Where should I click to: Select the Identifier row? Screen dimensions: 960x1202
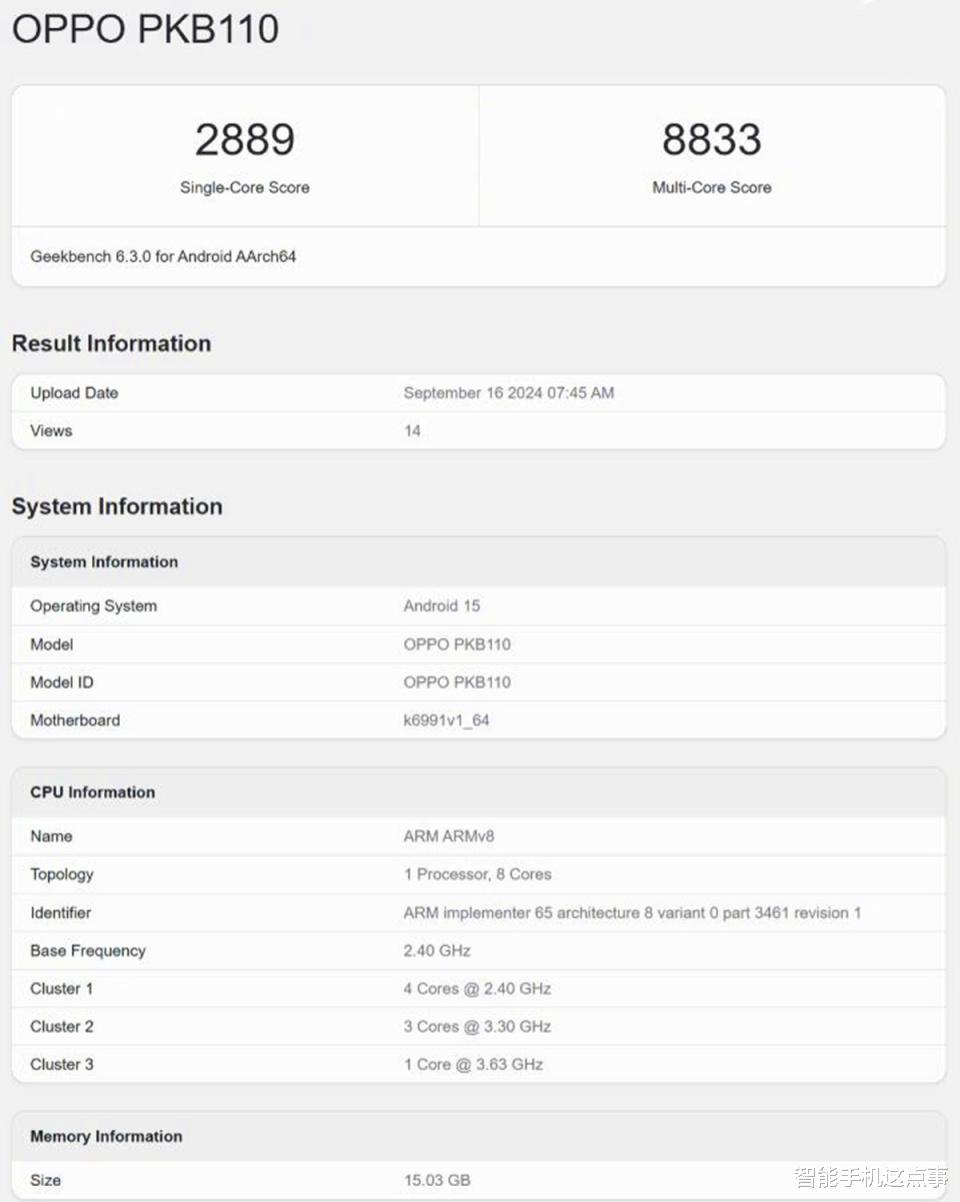coord(480,912)
